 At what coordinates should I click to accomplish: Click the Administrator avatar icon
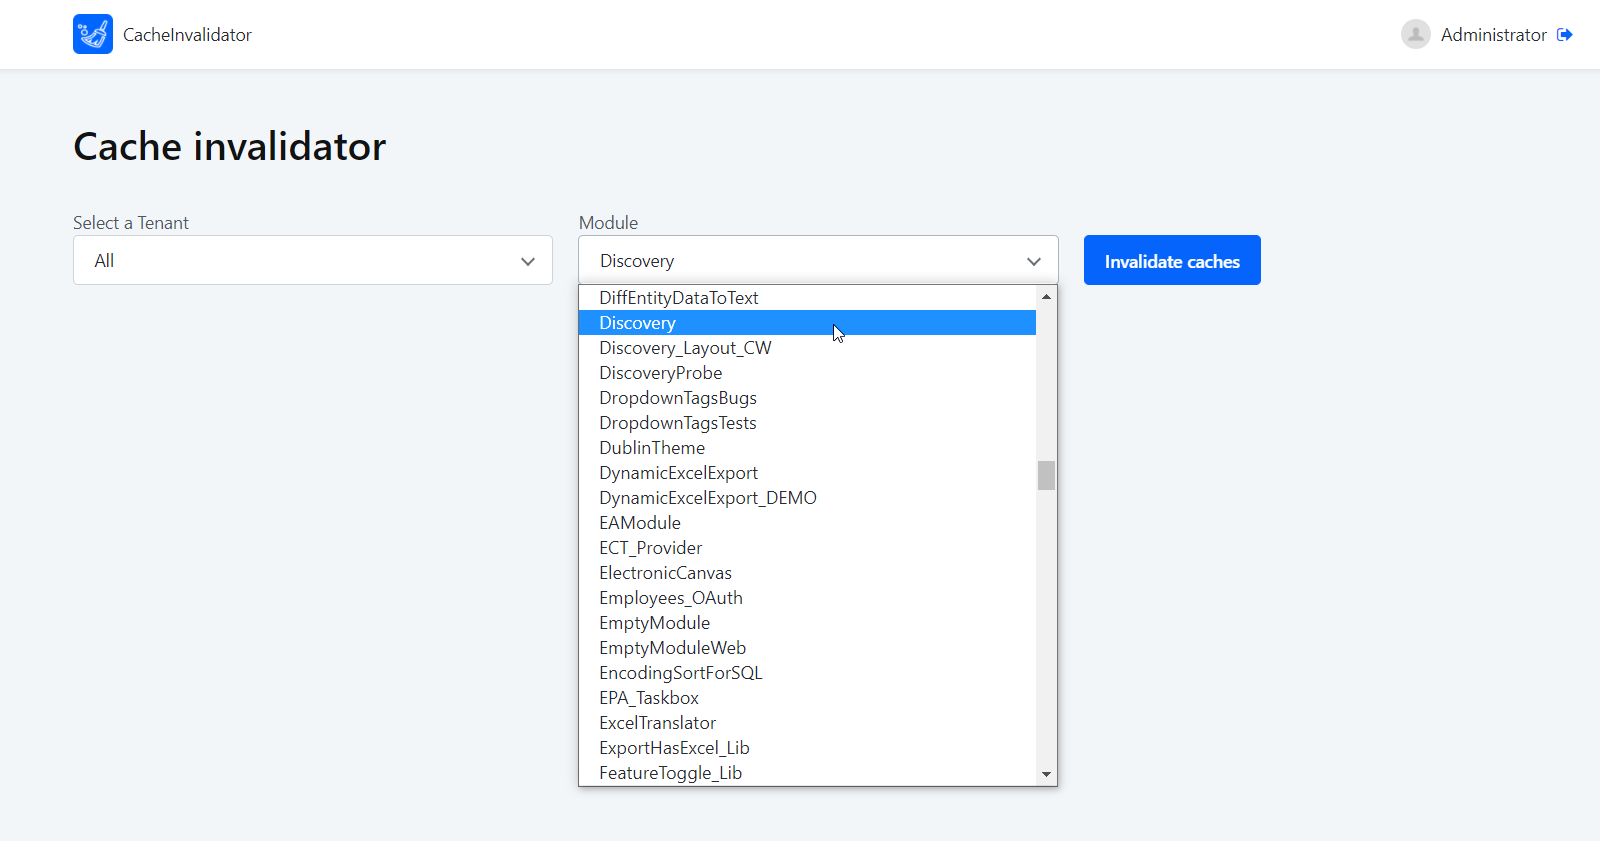click(x=1415, y=34)
